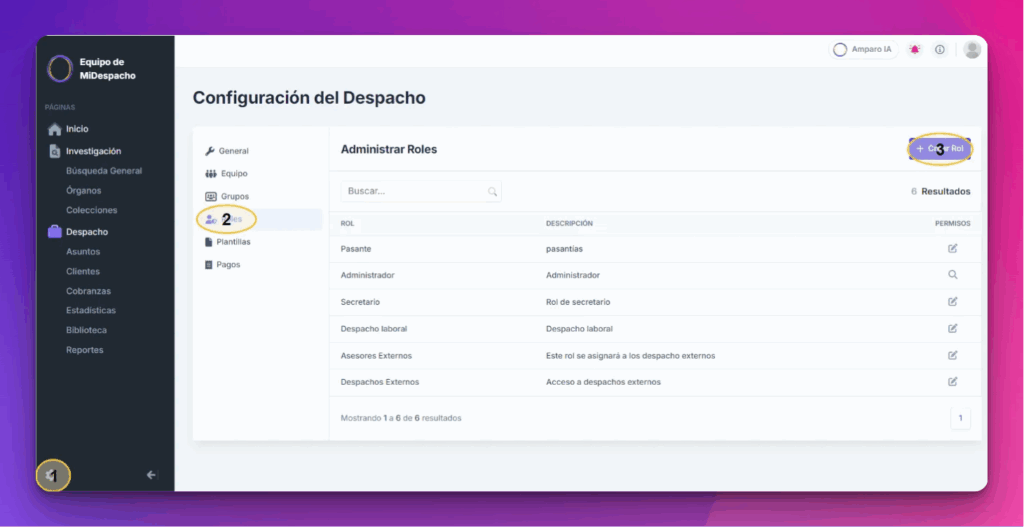Collapse sidebar with left arrow
This screenshot has width=1024, height=527.
[x=152, y=475]
